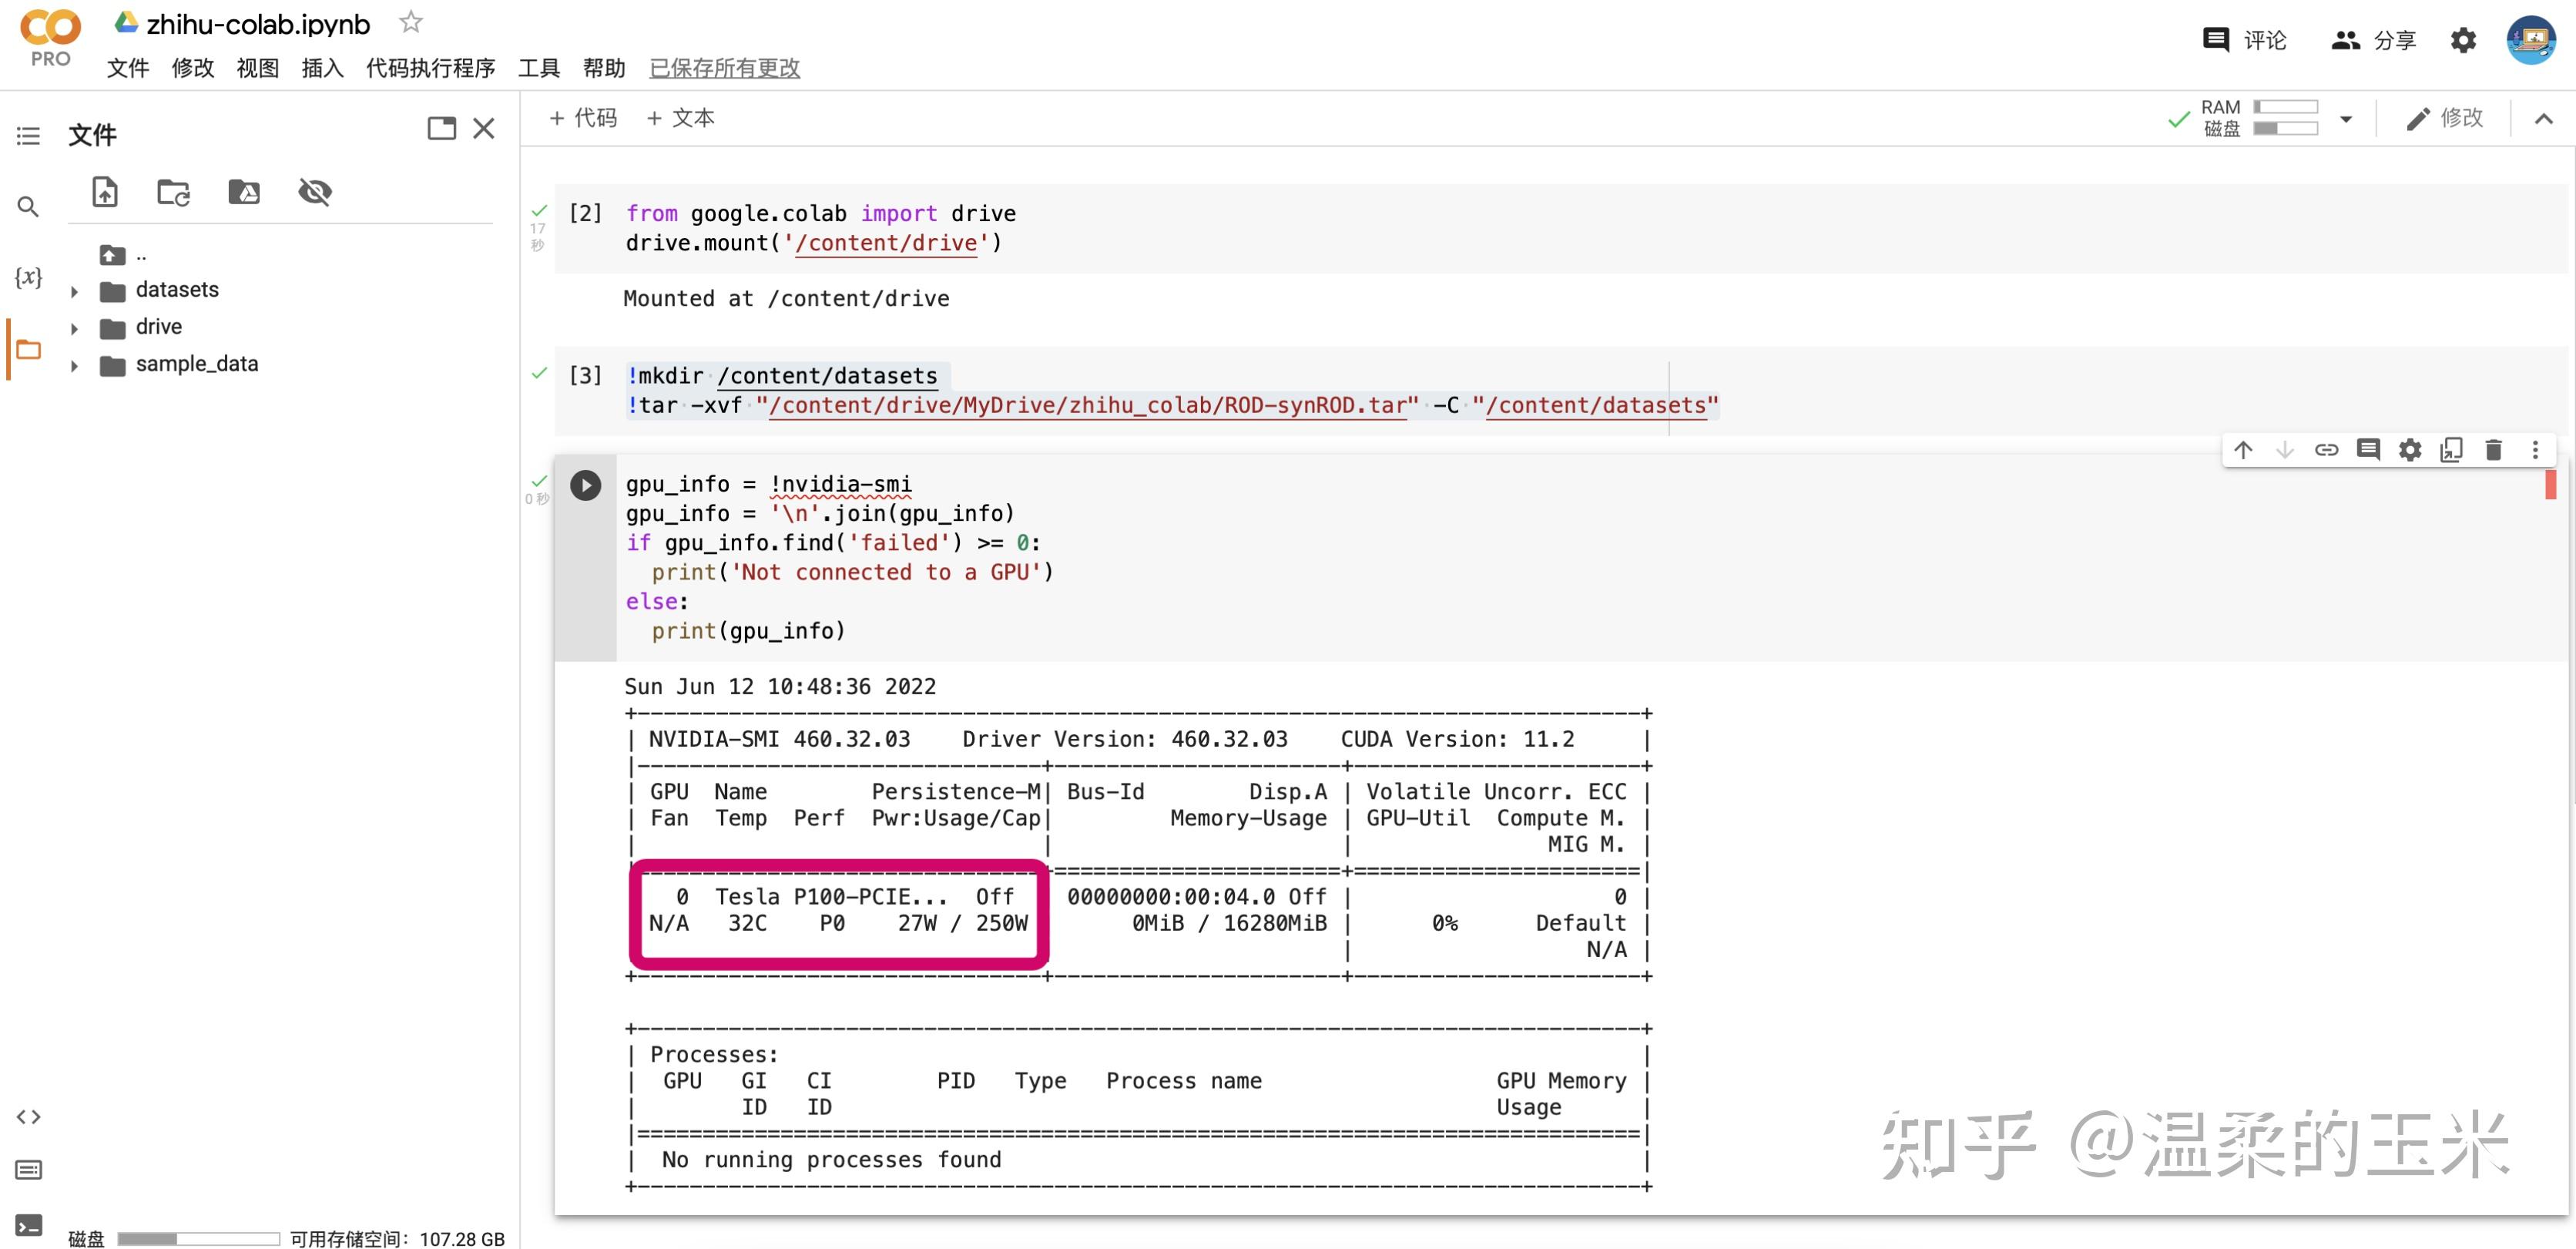Copy link to the selected cell
This screenshot has height=1249, width=2576.
2326,450
